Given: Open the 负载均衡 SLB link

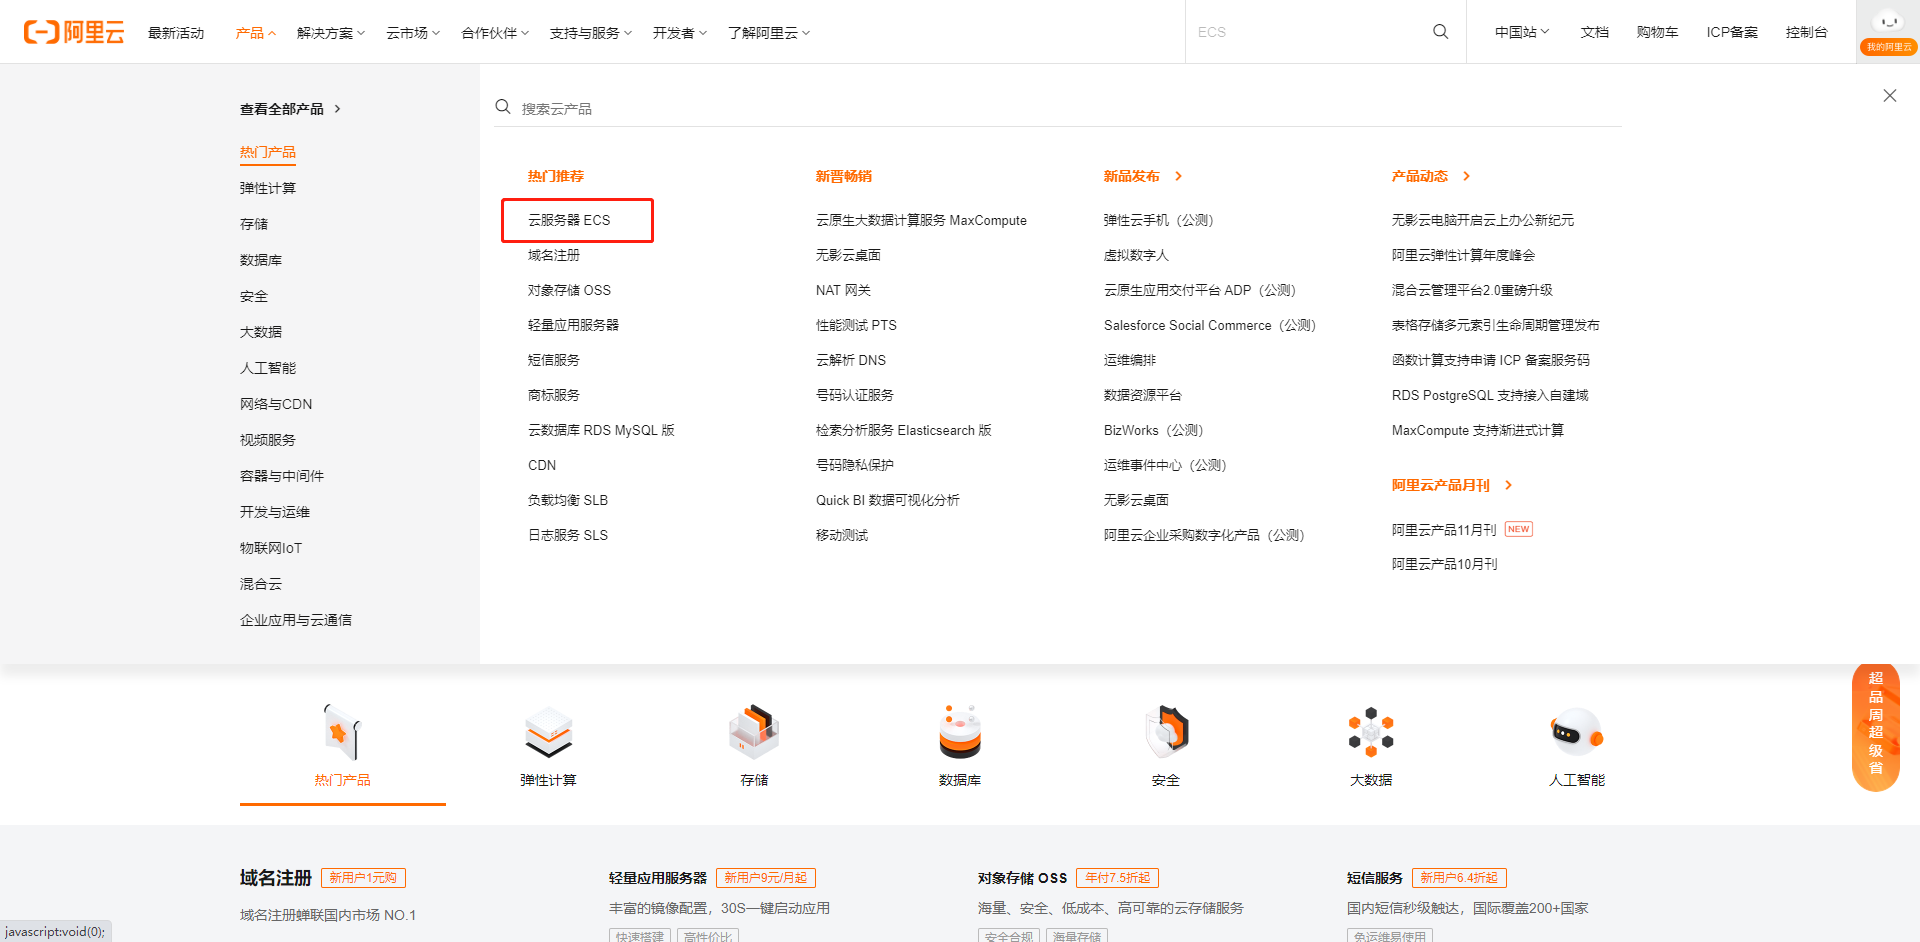Looking at the screenshot, I should tap(568, 500).
